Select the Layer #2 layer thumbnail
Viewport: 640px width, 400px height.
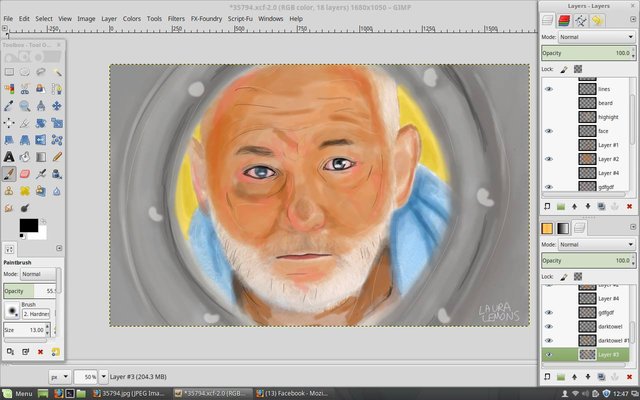(587, 159)
